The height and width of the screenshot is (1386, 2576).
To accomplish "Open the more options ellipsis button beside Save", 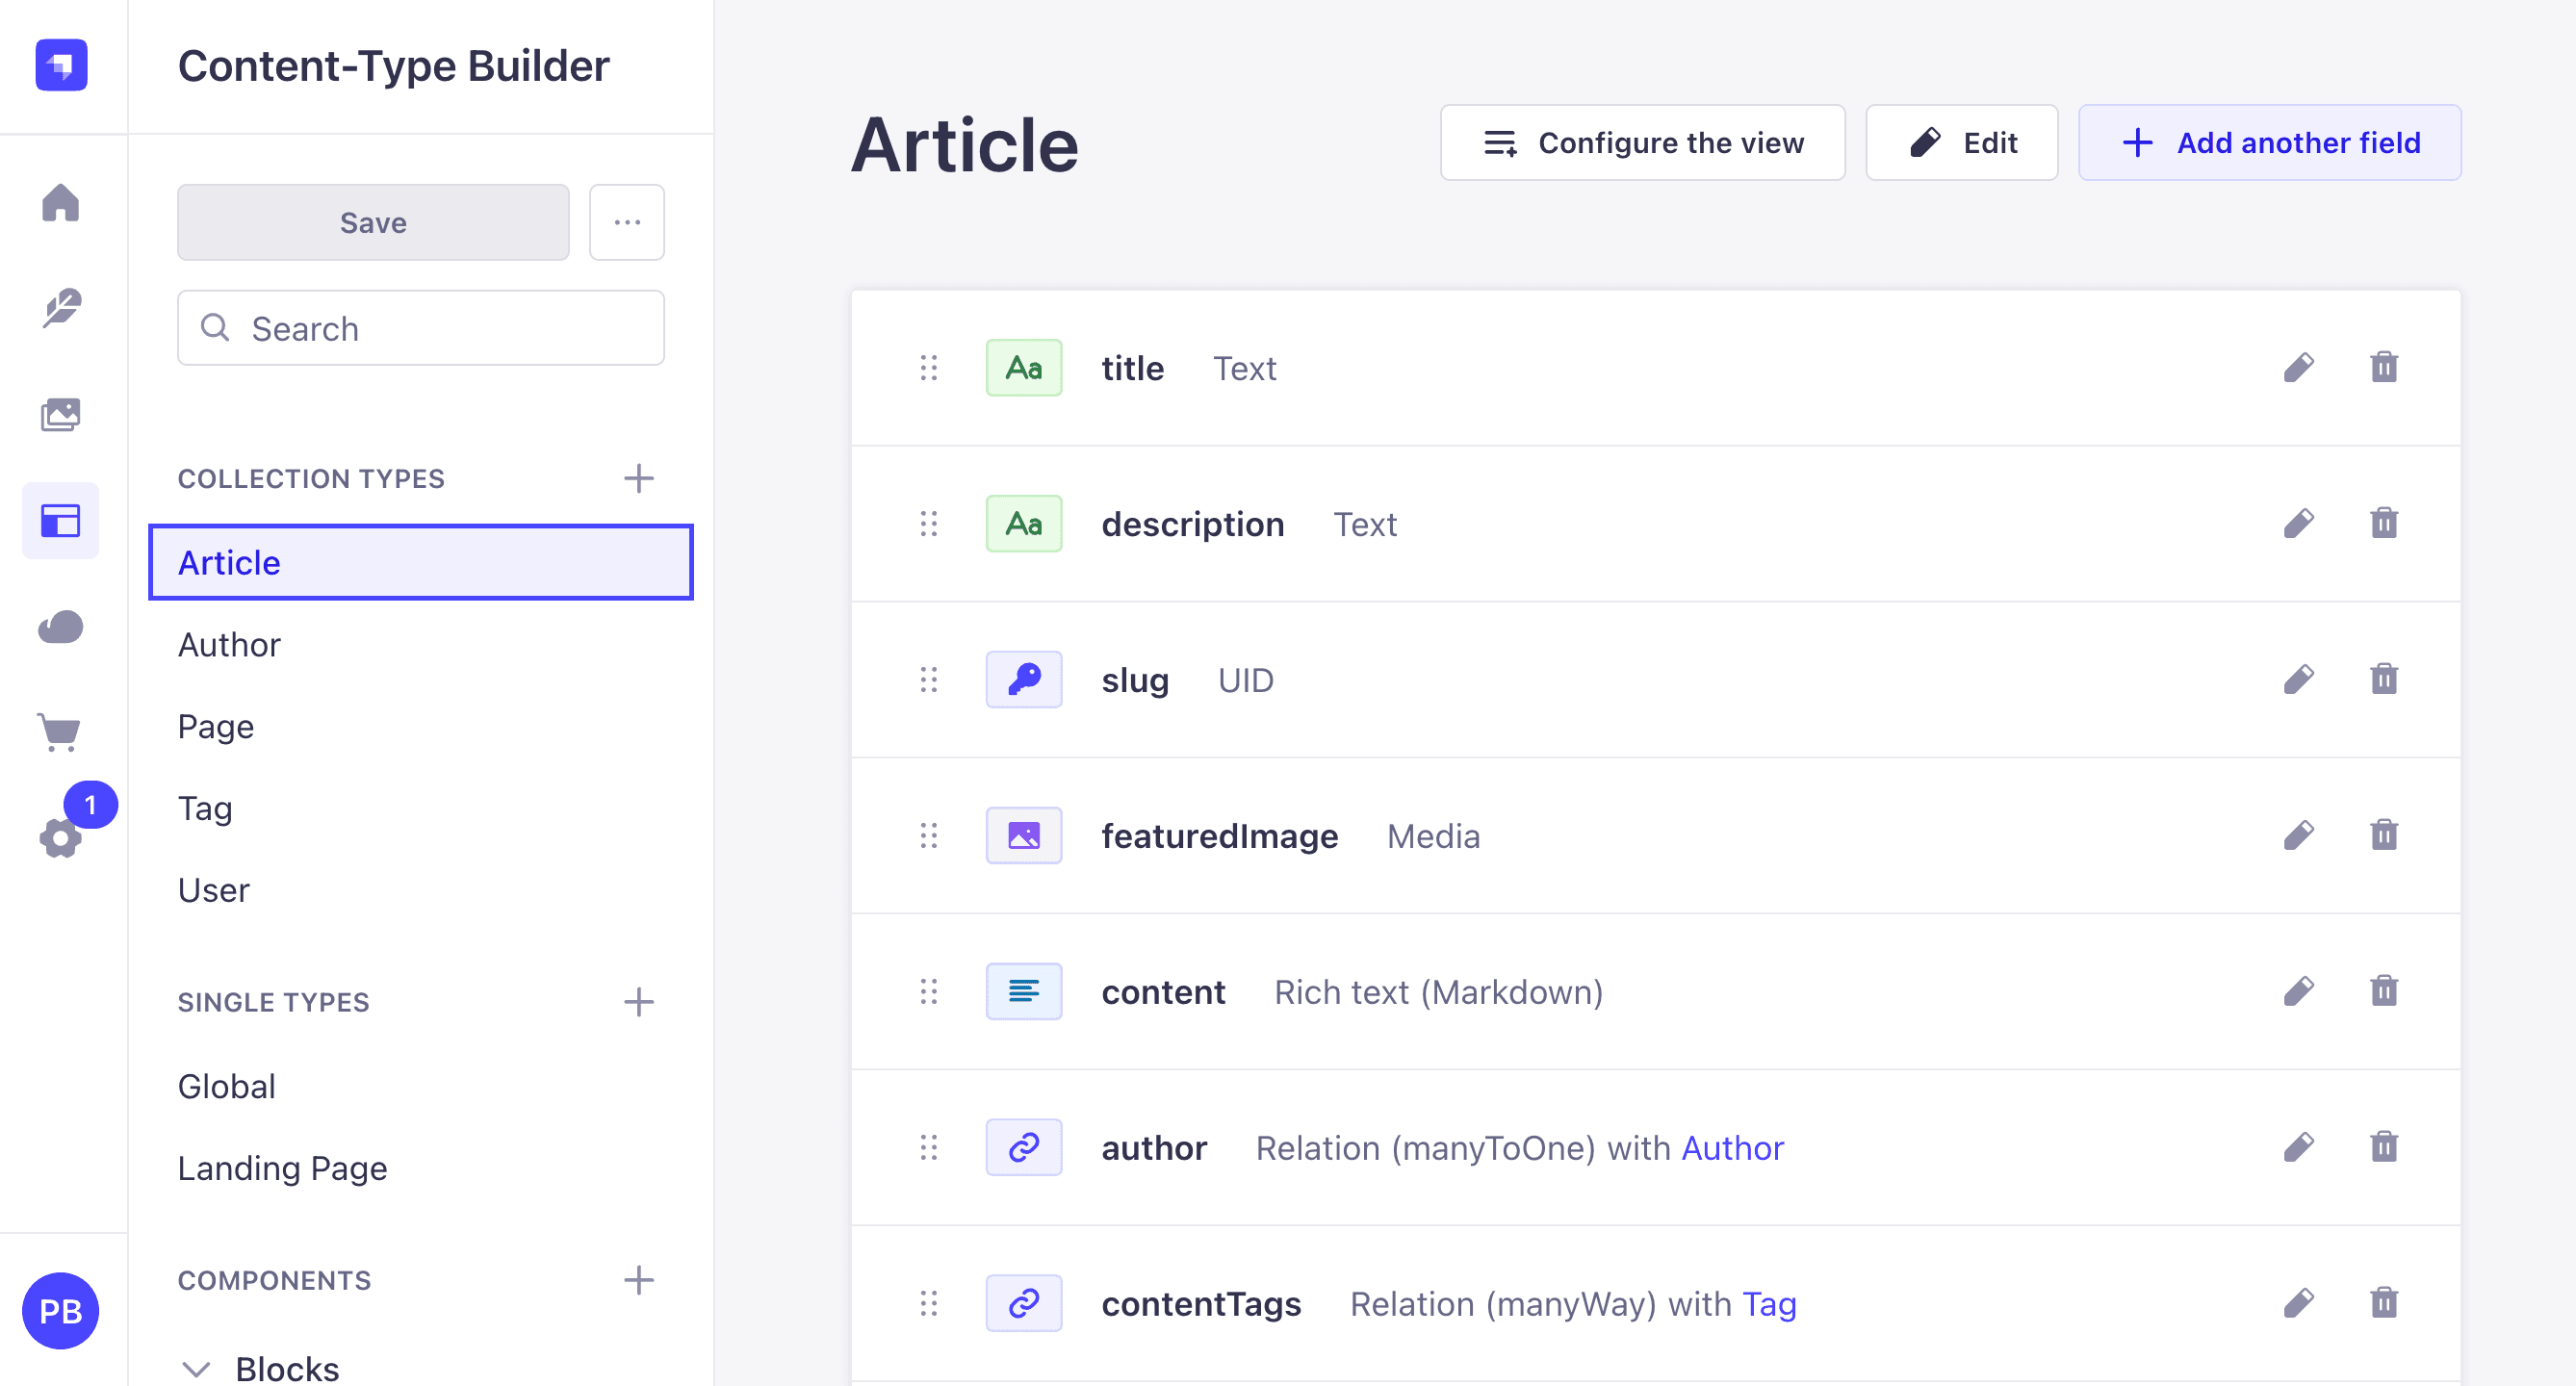I will pyautogui.click(x=627, y=222).
